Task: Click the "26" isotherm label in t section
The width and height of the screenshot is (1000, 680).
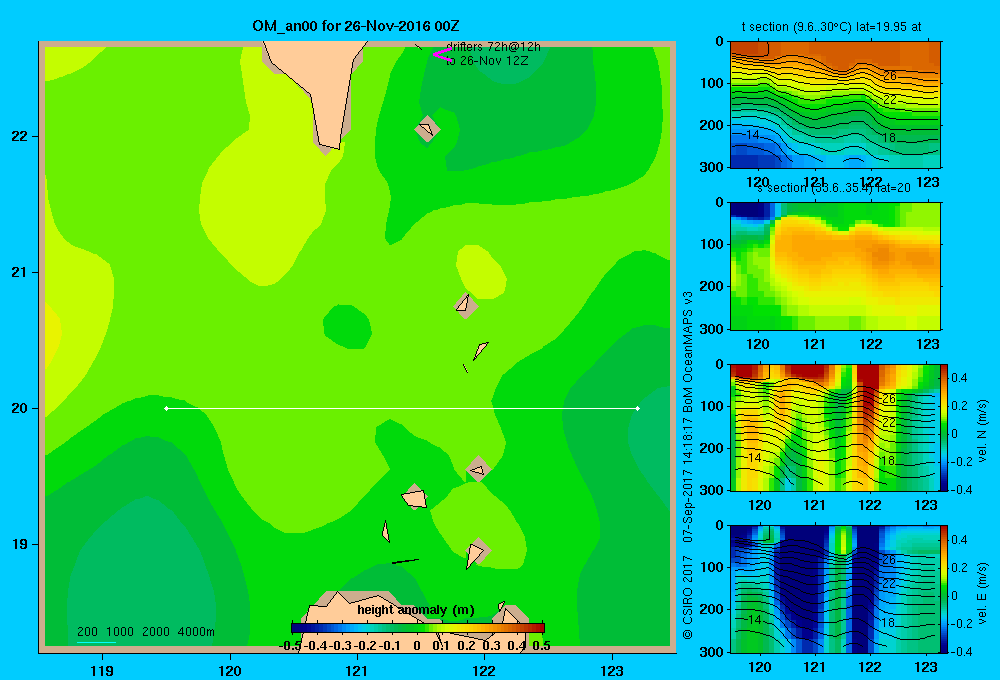Action: pyautogui.click(x=890, y=76)
